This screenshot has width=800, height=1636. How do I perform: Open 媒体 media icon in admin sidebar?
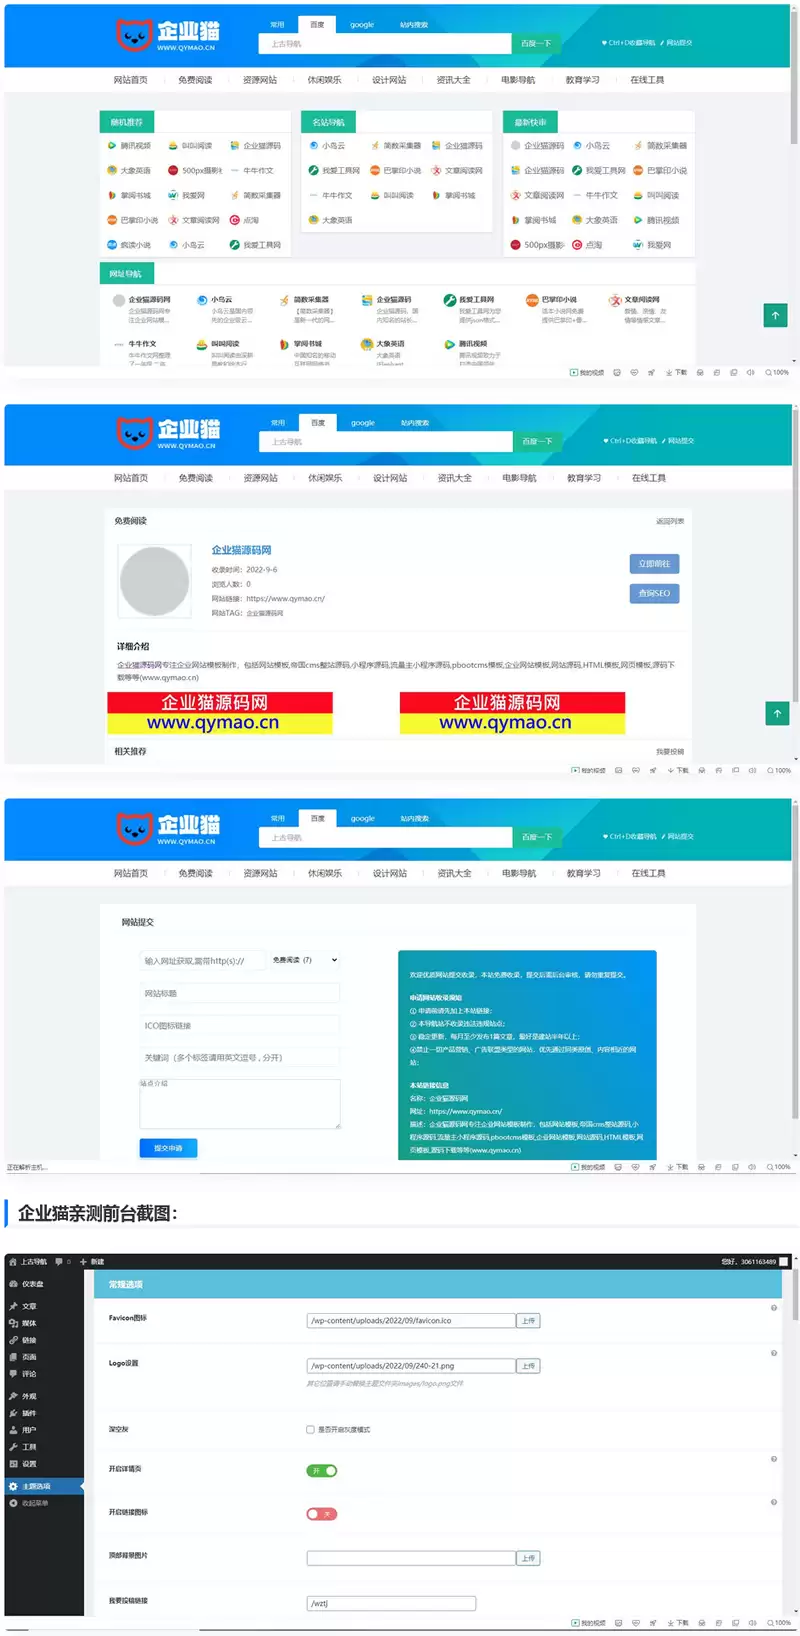[x=13, y=1323]
